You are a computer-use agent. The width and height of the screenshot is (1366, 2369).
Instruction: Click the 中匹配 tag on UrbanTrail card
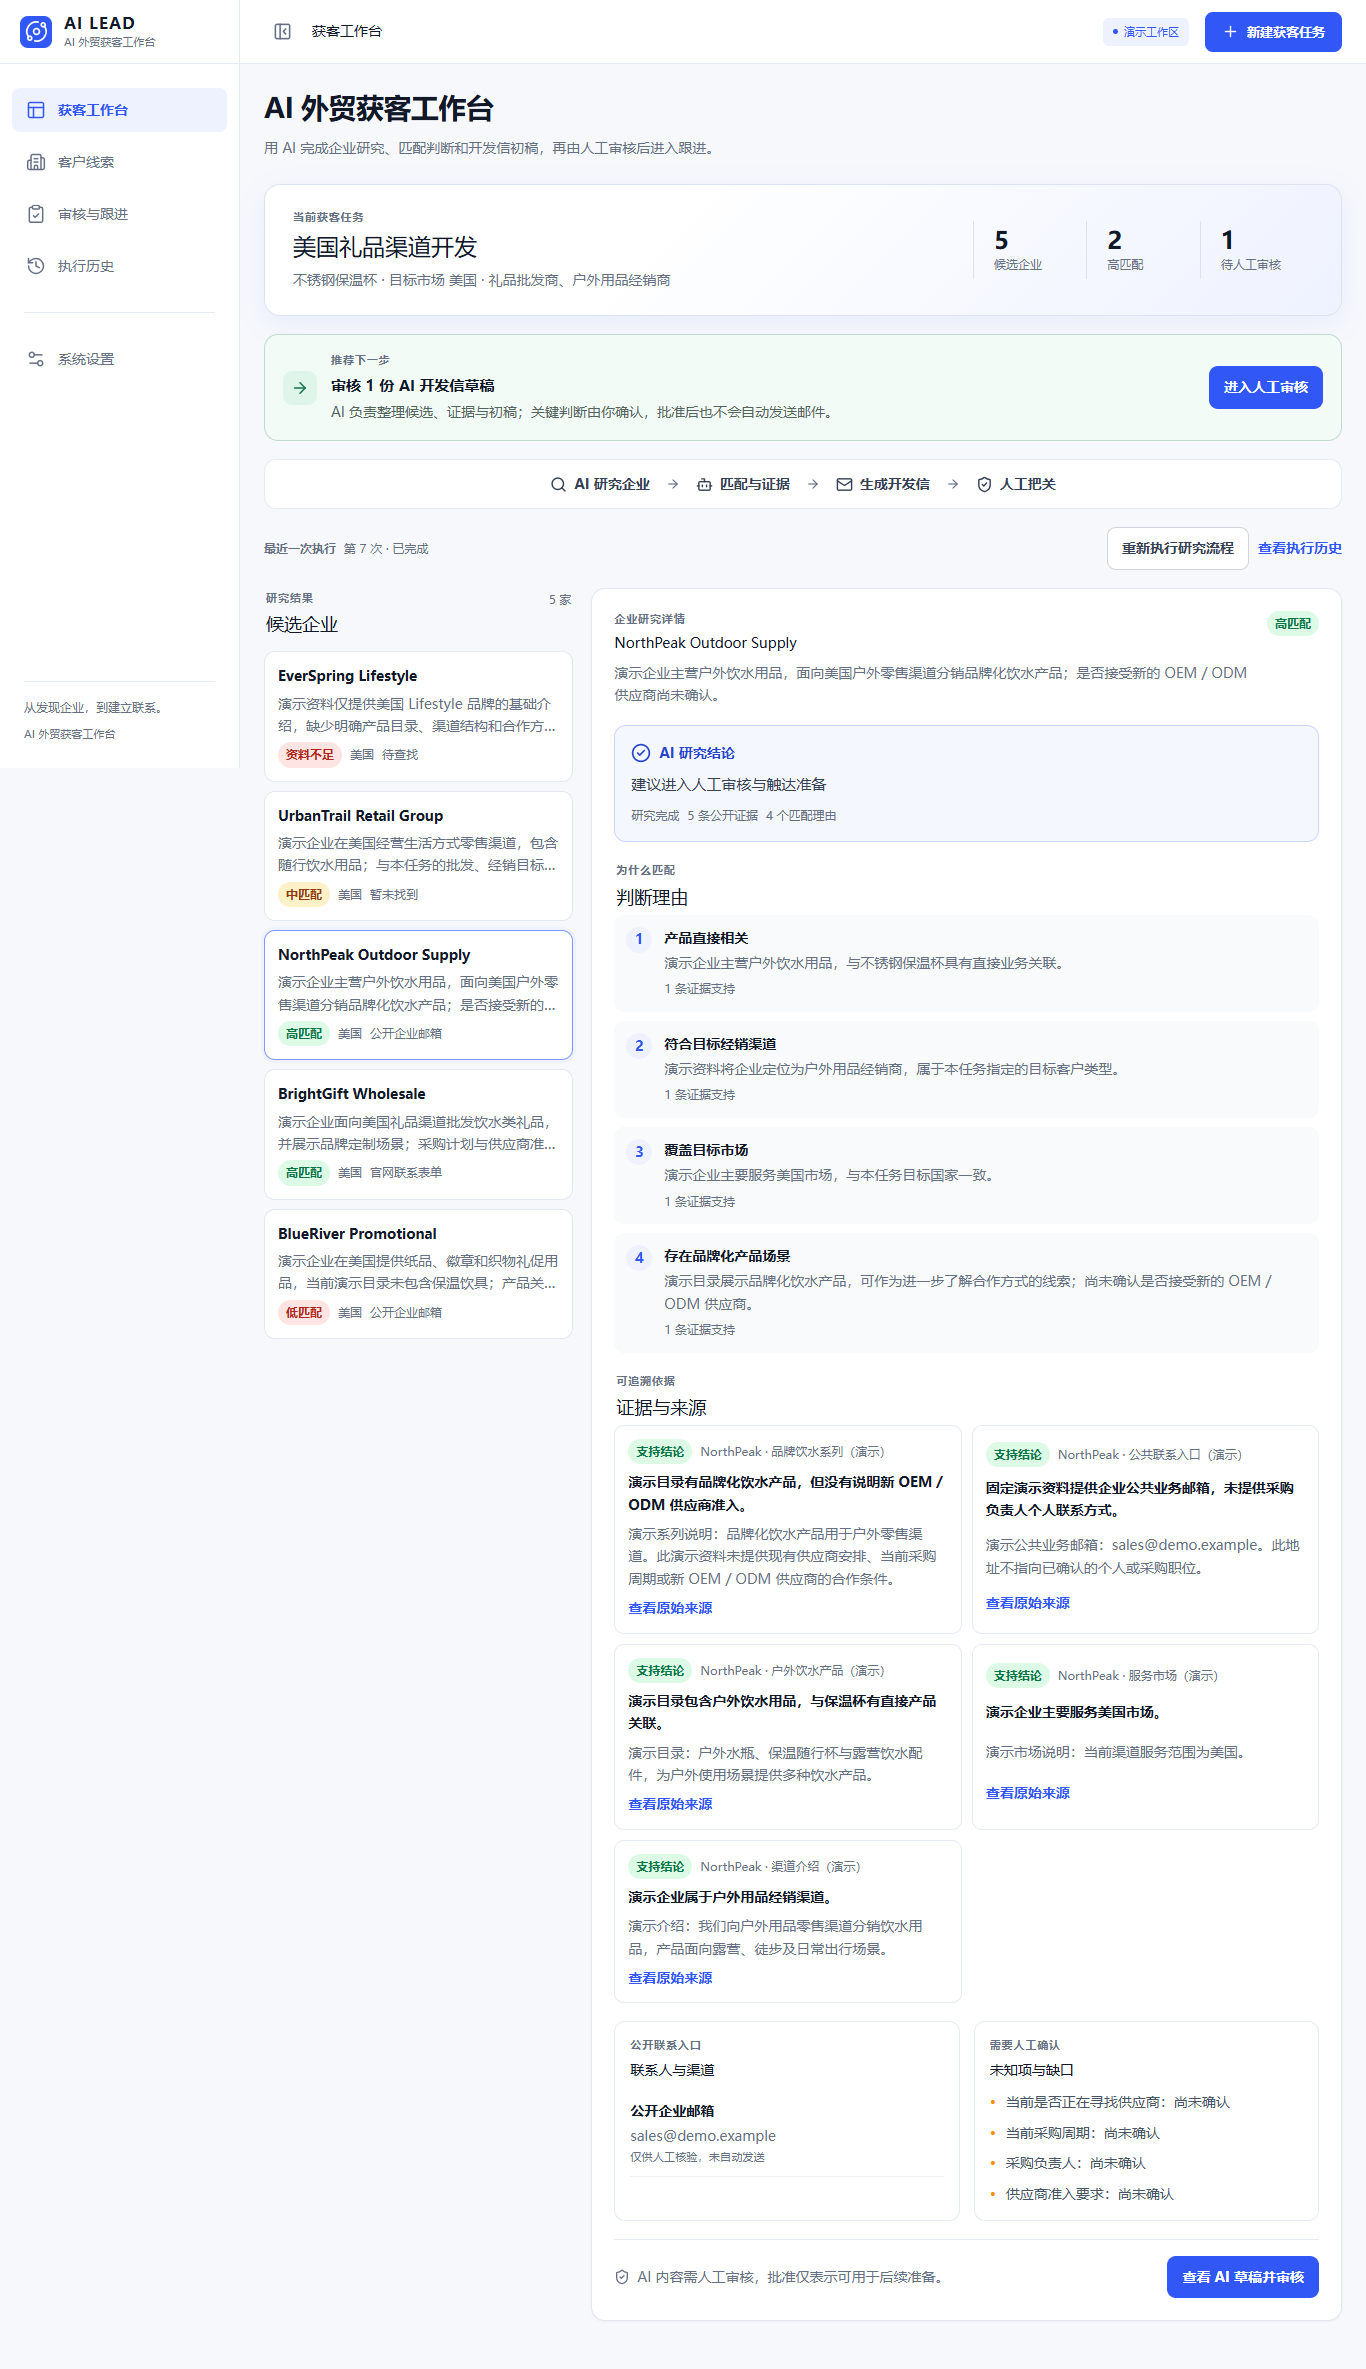[304, 895]
